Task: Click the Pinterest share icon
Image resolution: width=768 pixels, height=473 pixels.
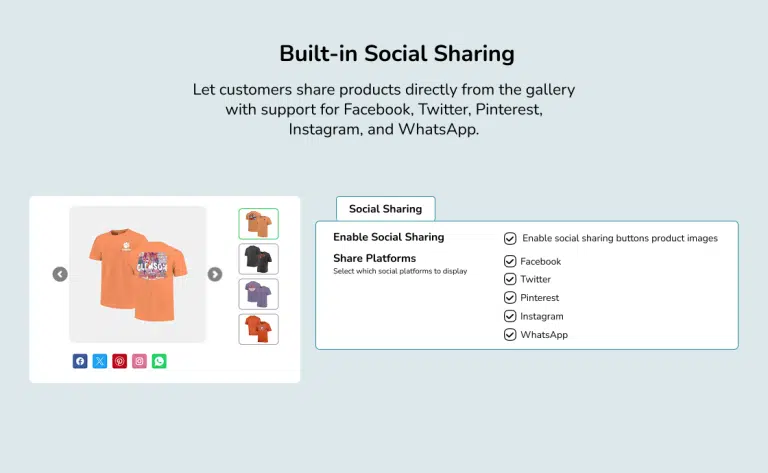Action: [x=120, y=361]
